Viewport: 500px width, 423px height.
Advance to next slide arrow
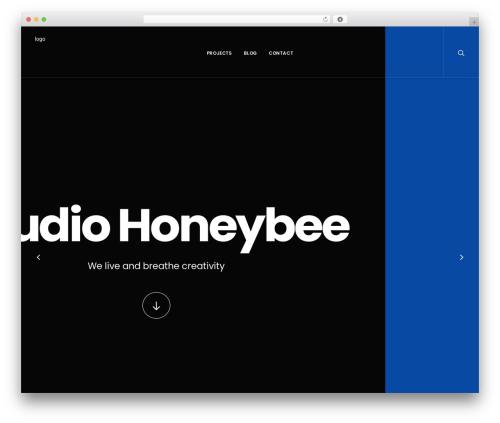(x=461, y=257)
